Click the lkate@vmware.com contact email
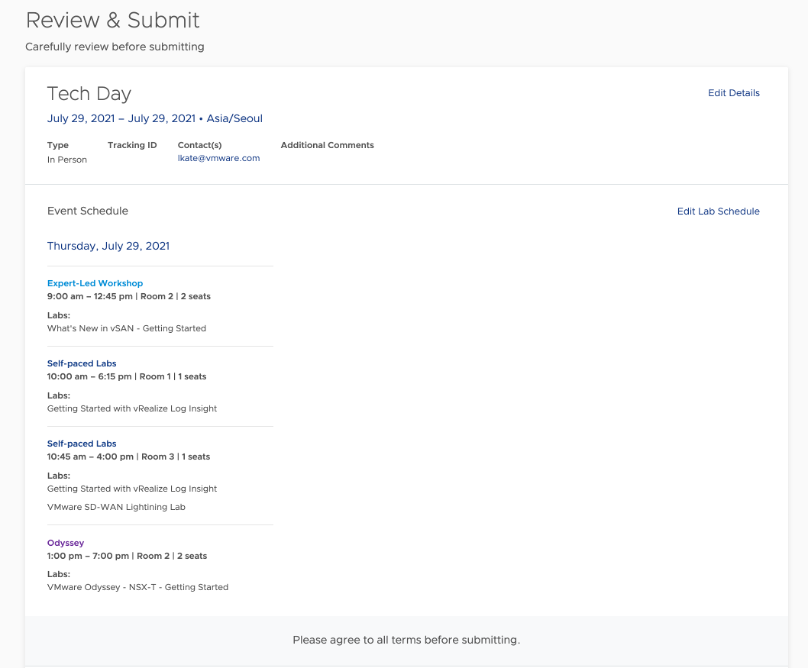 218,158
